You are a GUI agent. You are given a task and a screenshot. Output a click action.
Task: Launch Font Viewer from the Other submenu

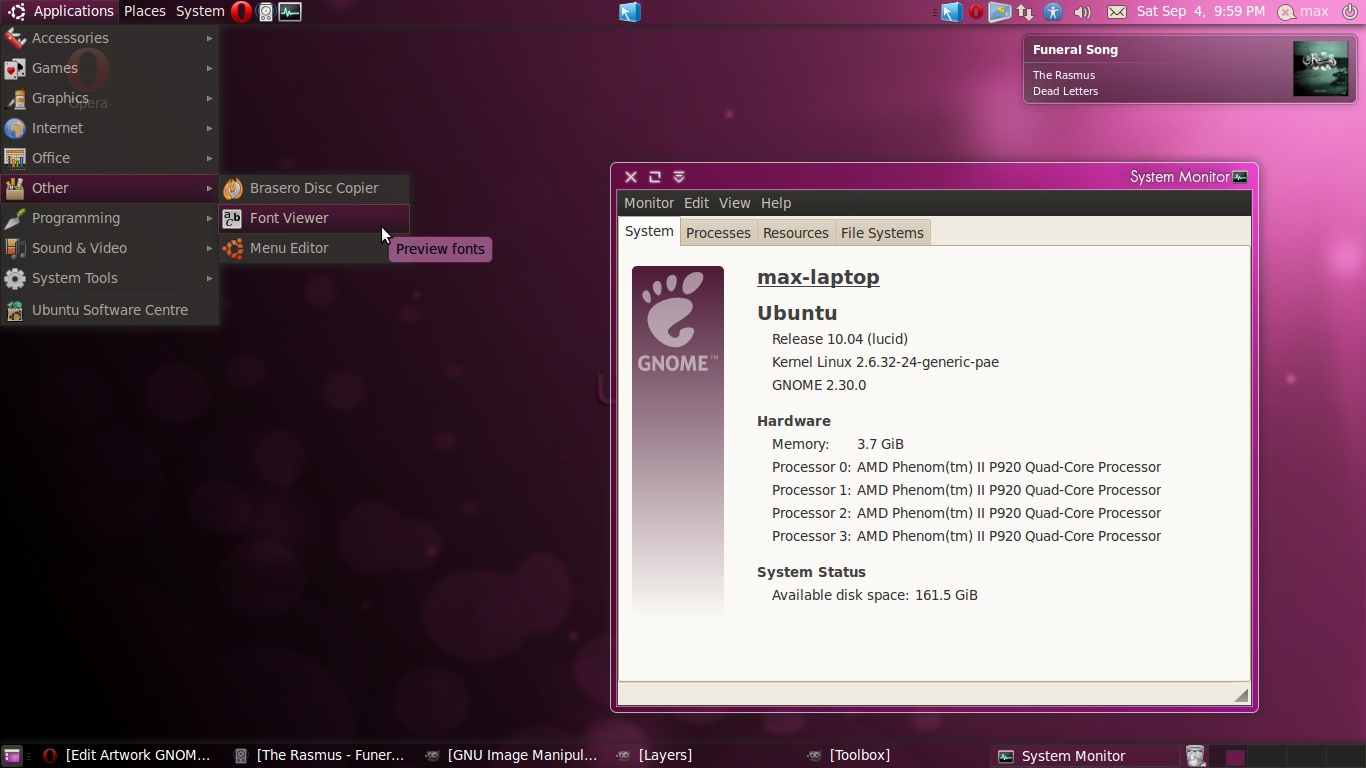(314, 218)
